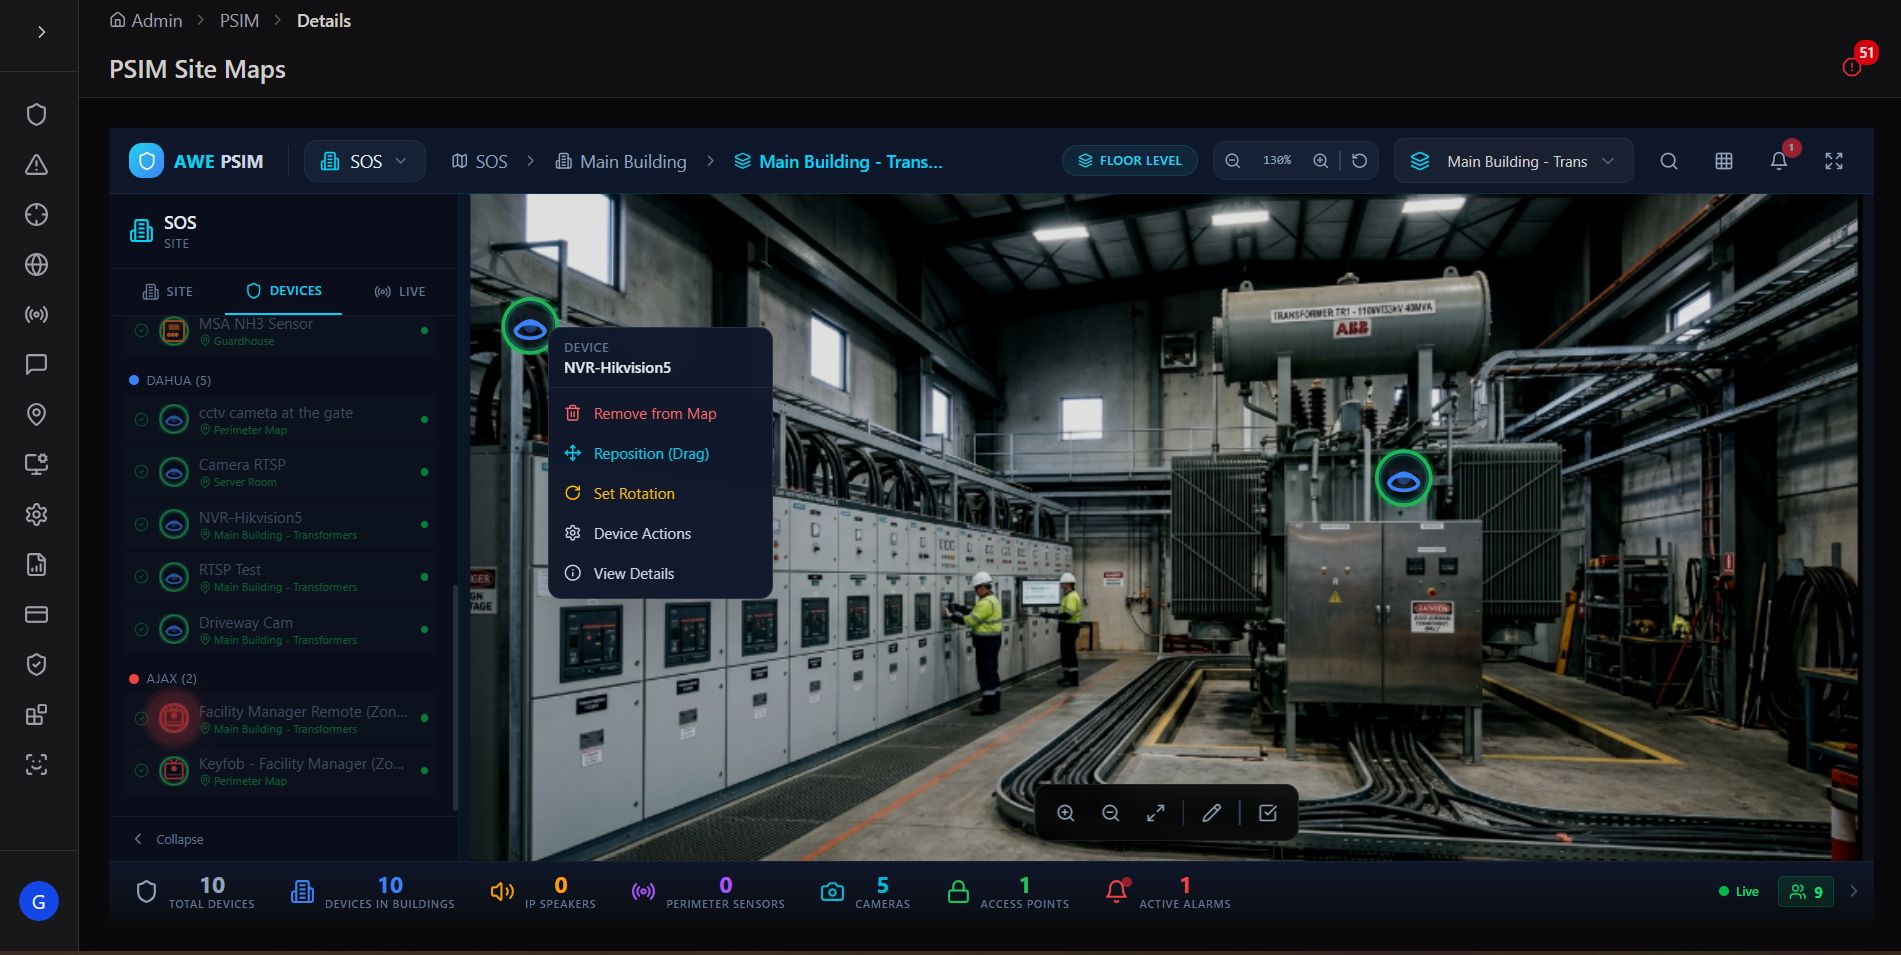The width and height of the screenshot is (1901, 955).
Task: Open the face scan sidebar icon
Action: tap(37, 765)
